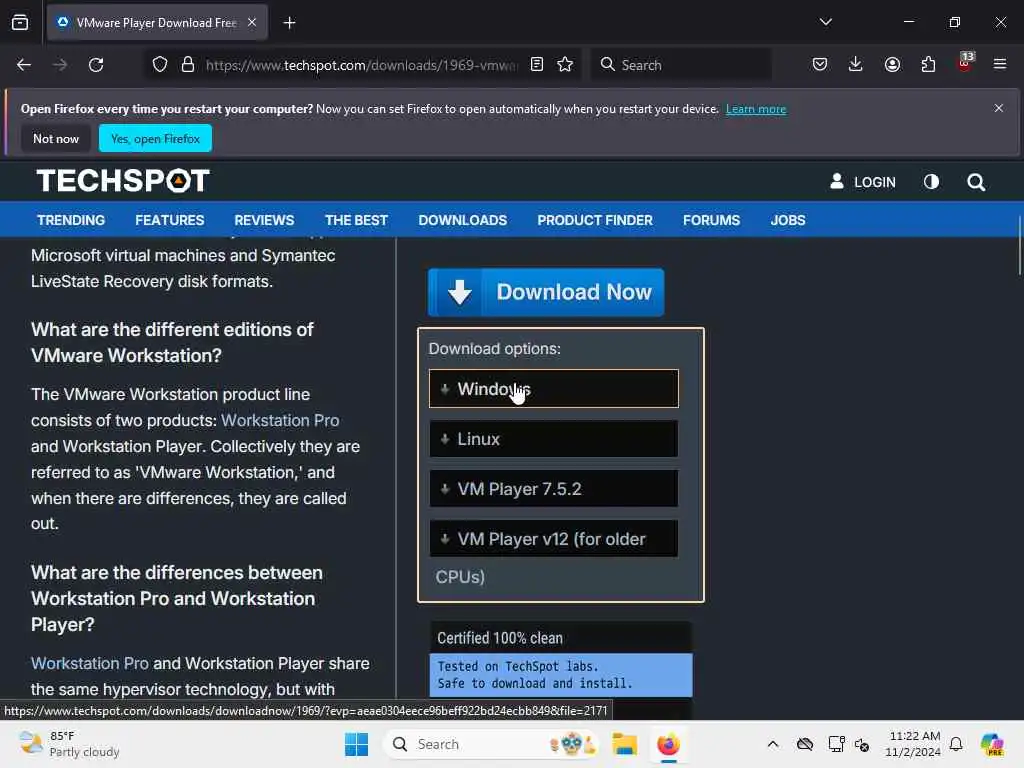Open the display/network tray icon
Screen dimensions: 1024x768
pyautogui.click(x=836, y=744)
